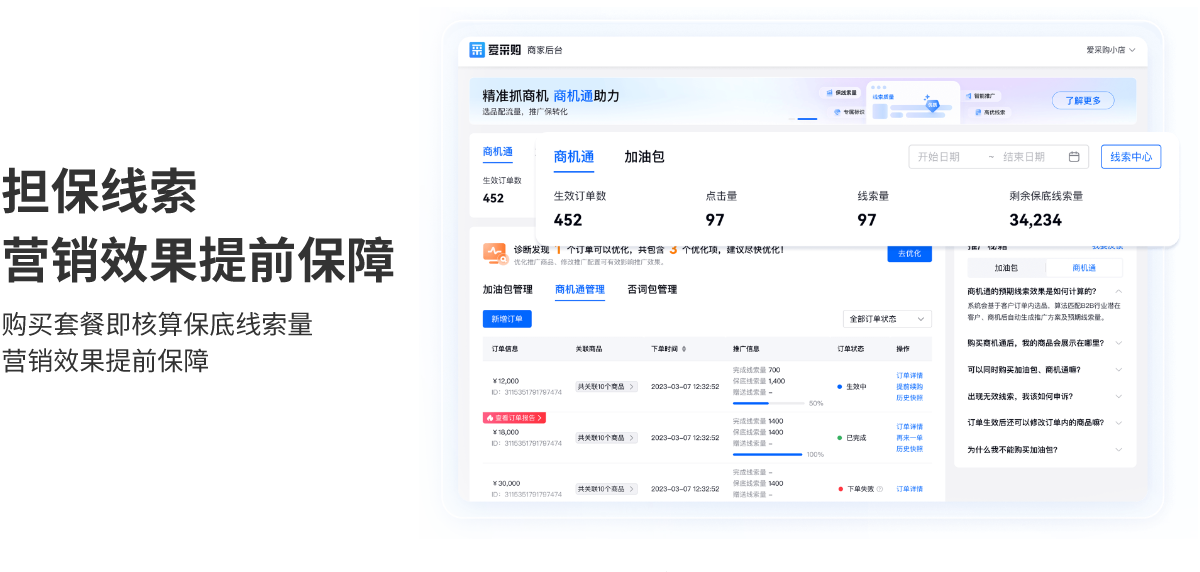Expand 共关联10个商品 for the ¥30,000 order
This screenshot has width=1200, height=572.
pyautogui.click(x=606, y=489)
